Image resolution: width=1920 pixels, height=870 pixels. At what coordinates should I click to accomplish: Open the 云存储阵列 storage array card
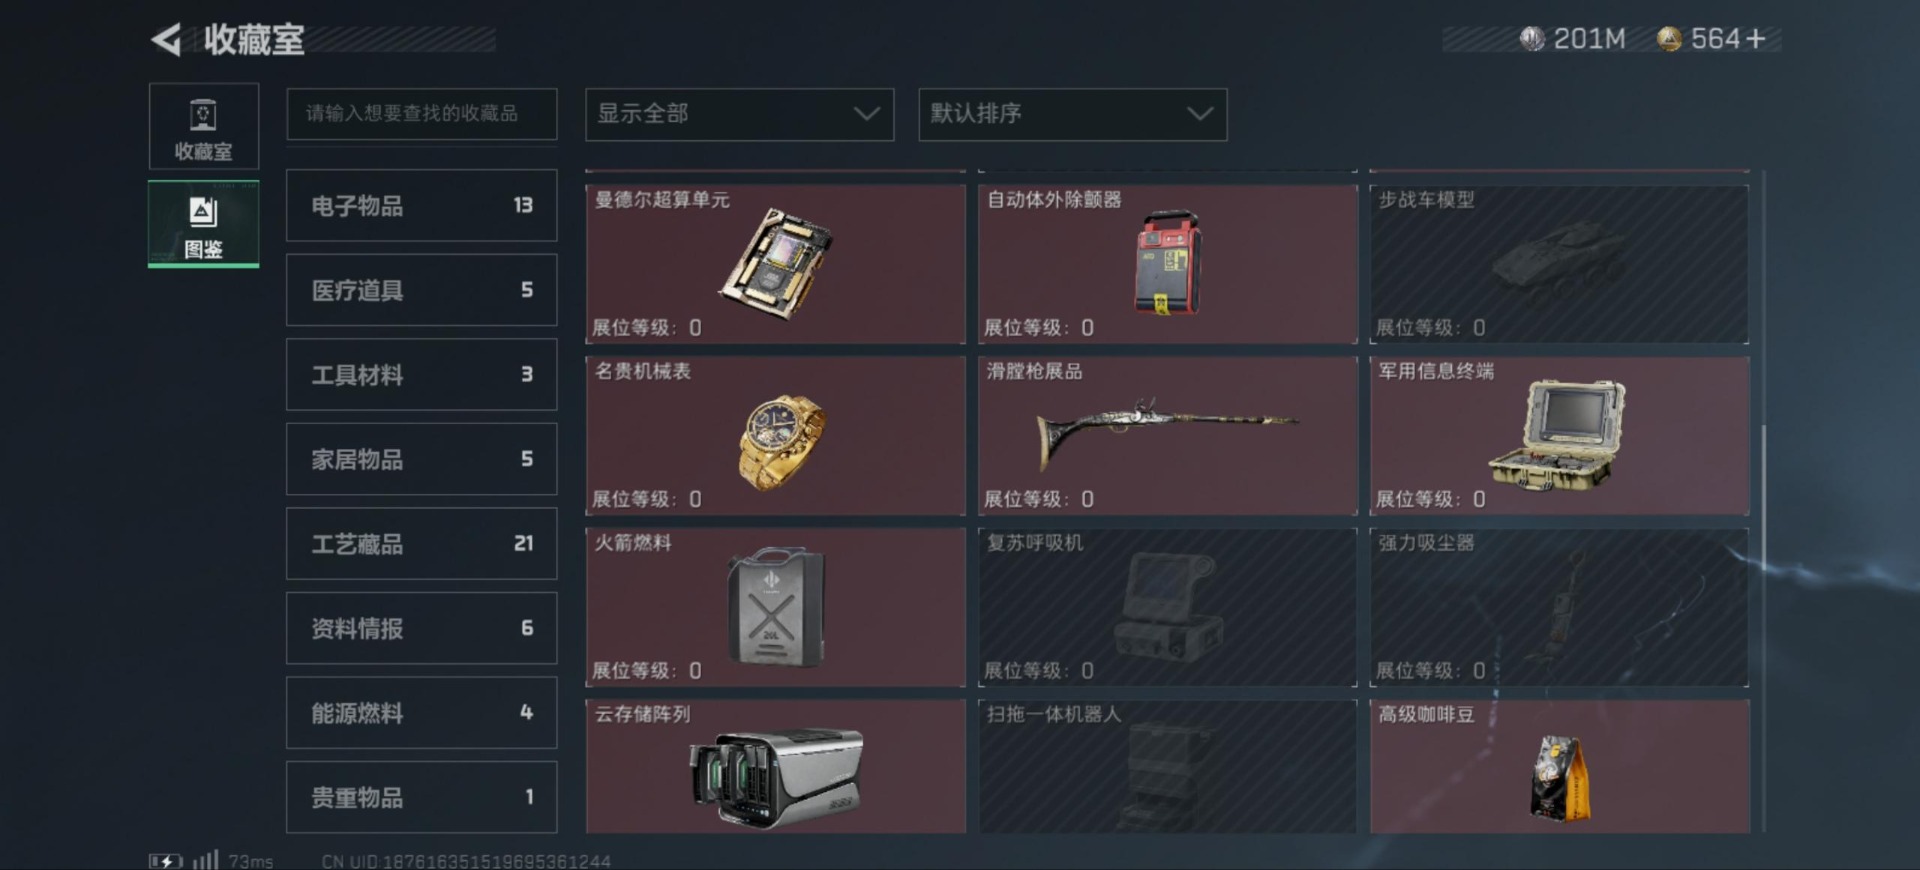coord(775,766)
